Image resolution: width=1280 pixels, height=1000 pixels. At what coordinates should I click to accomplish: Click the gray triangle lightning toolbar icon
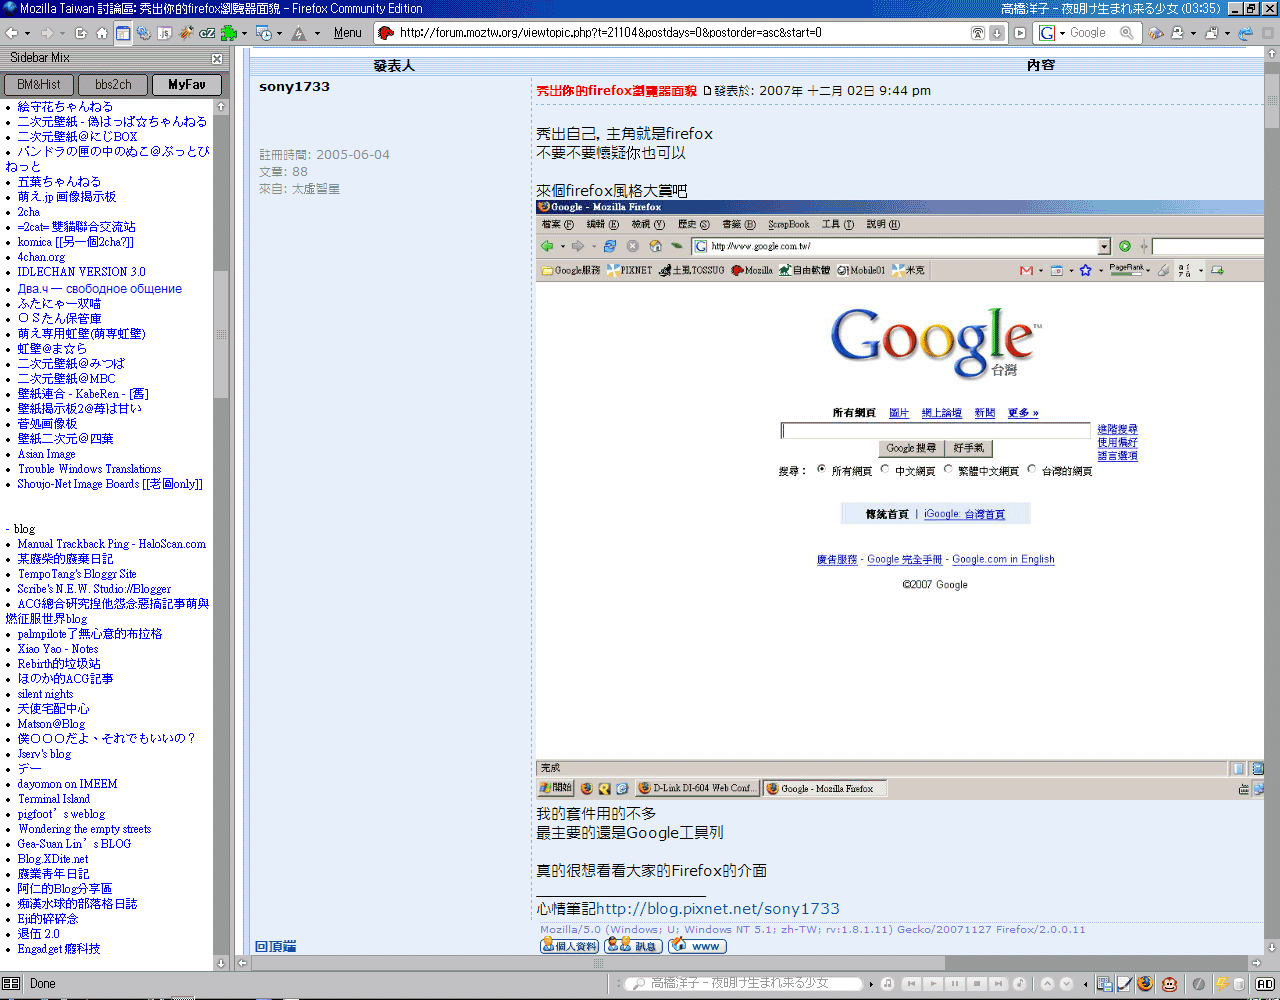click(298, 34)
